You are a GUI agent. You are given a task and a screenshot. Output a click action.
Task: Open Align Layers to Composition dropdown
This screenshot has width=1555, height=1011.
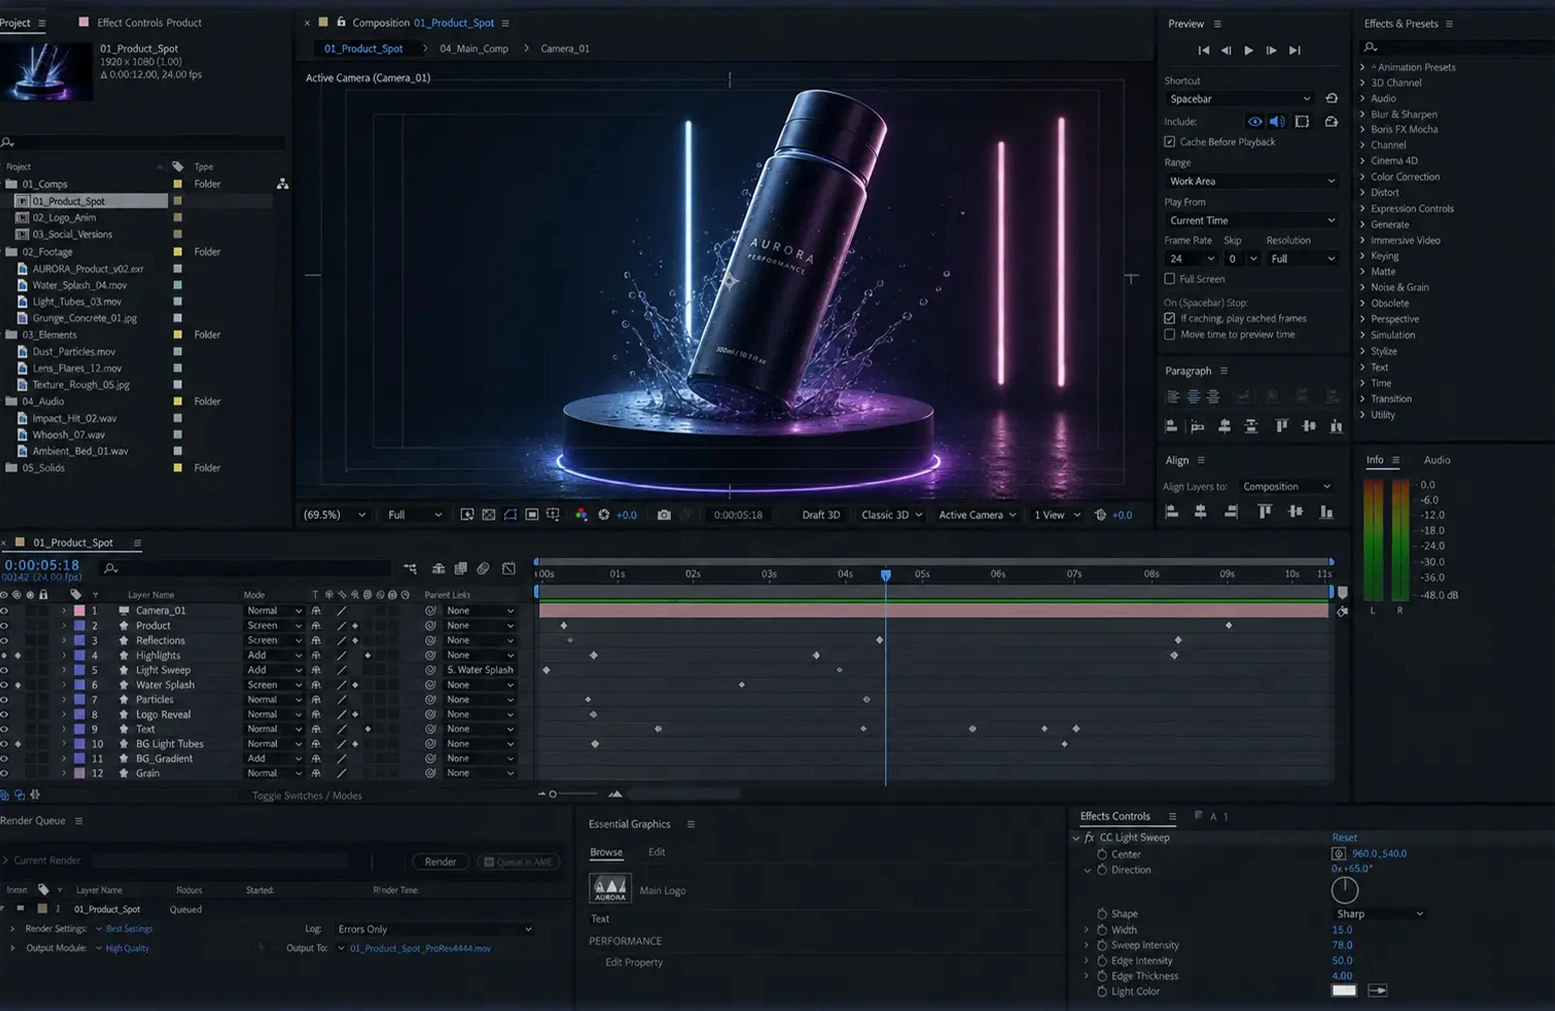1287,487
